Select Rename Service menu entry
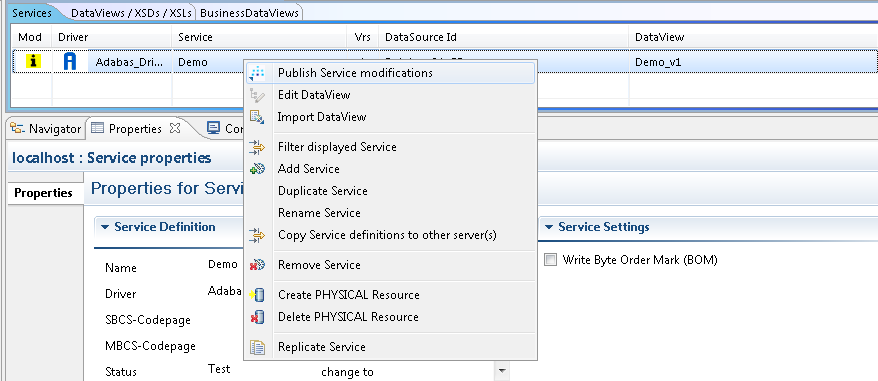 (x=389, y=213)
